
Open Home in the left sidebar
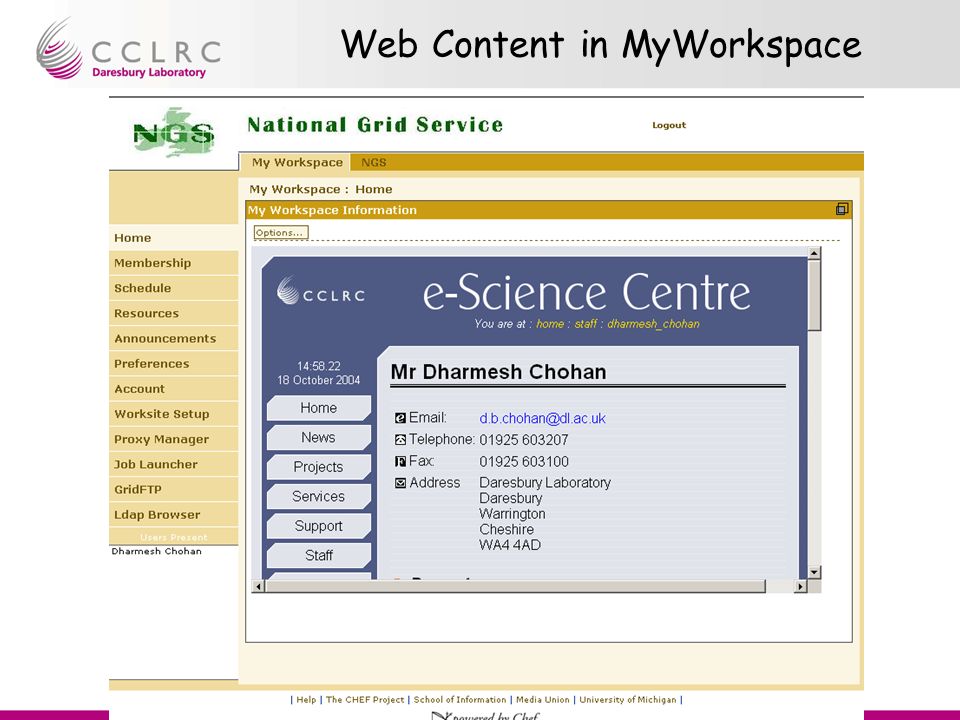pyautogui.click(x=173, y=238)
